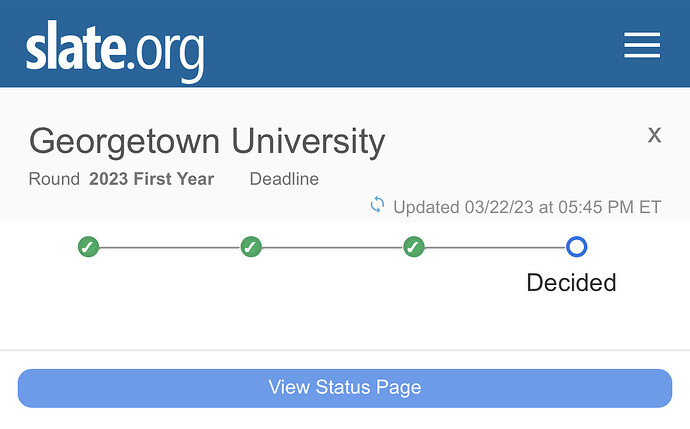Click the Round label
This screenshot has width=690, height=429.
54,179
